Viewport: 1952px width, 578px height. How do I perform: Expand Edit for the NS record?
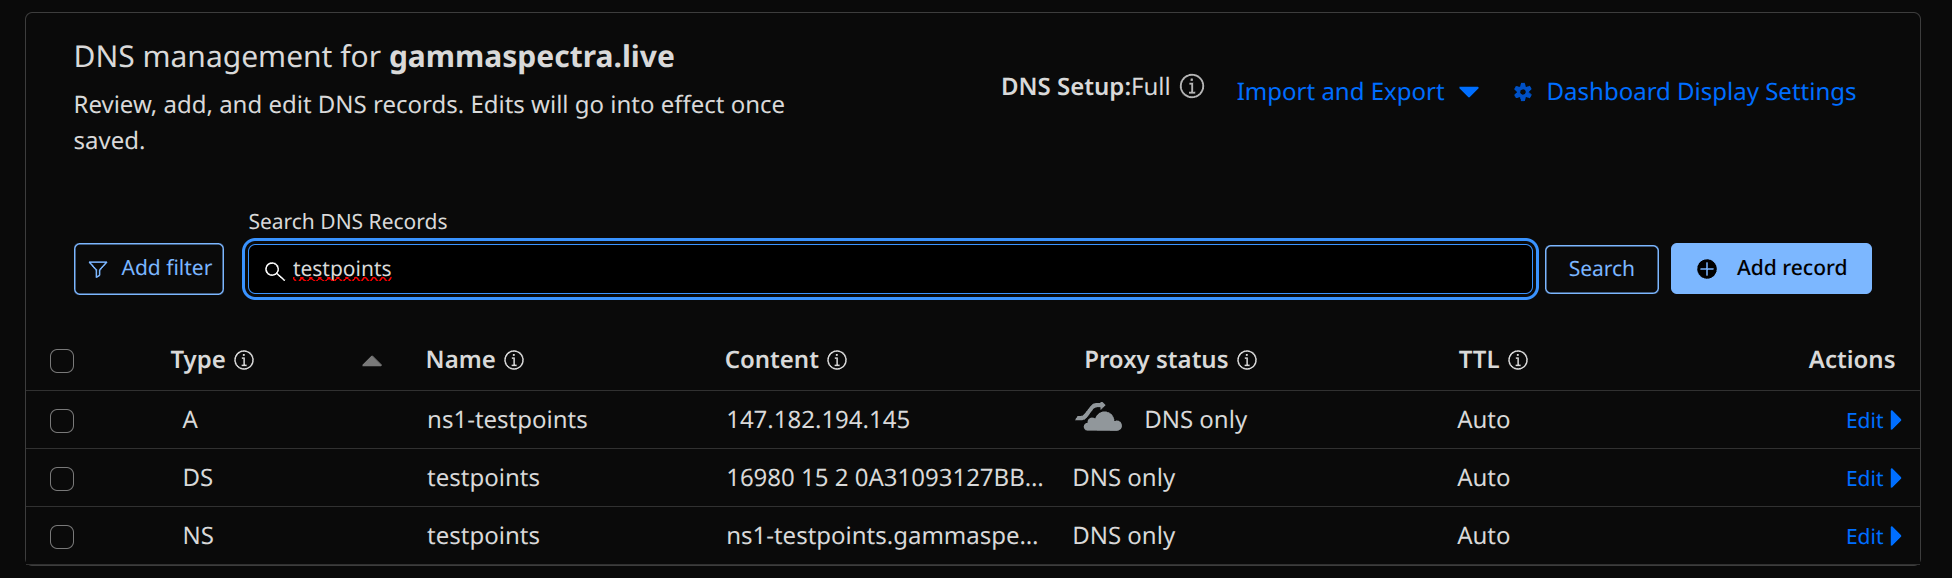tap(1872, 537)
